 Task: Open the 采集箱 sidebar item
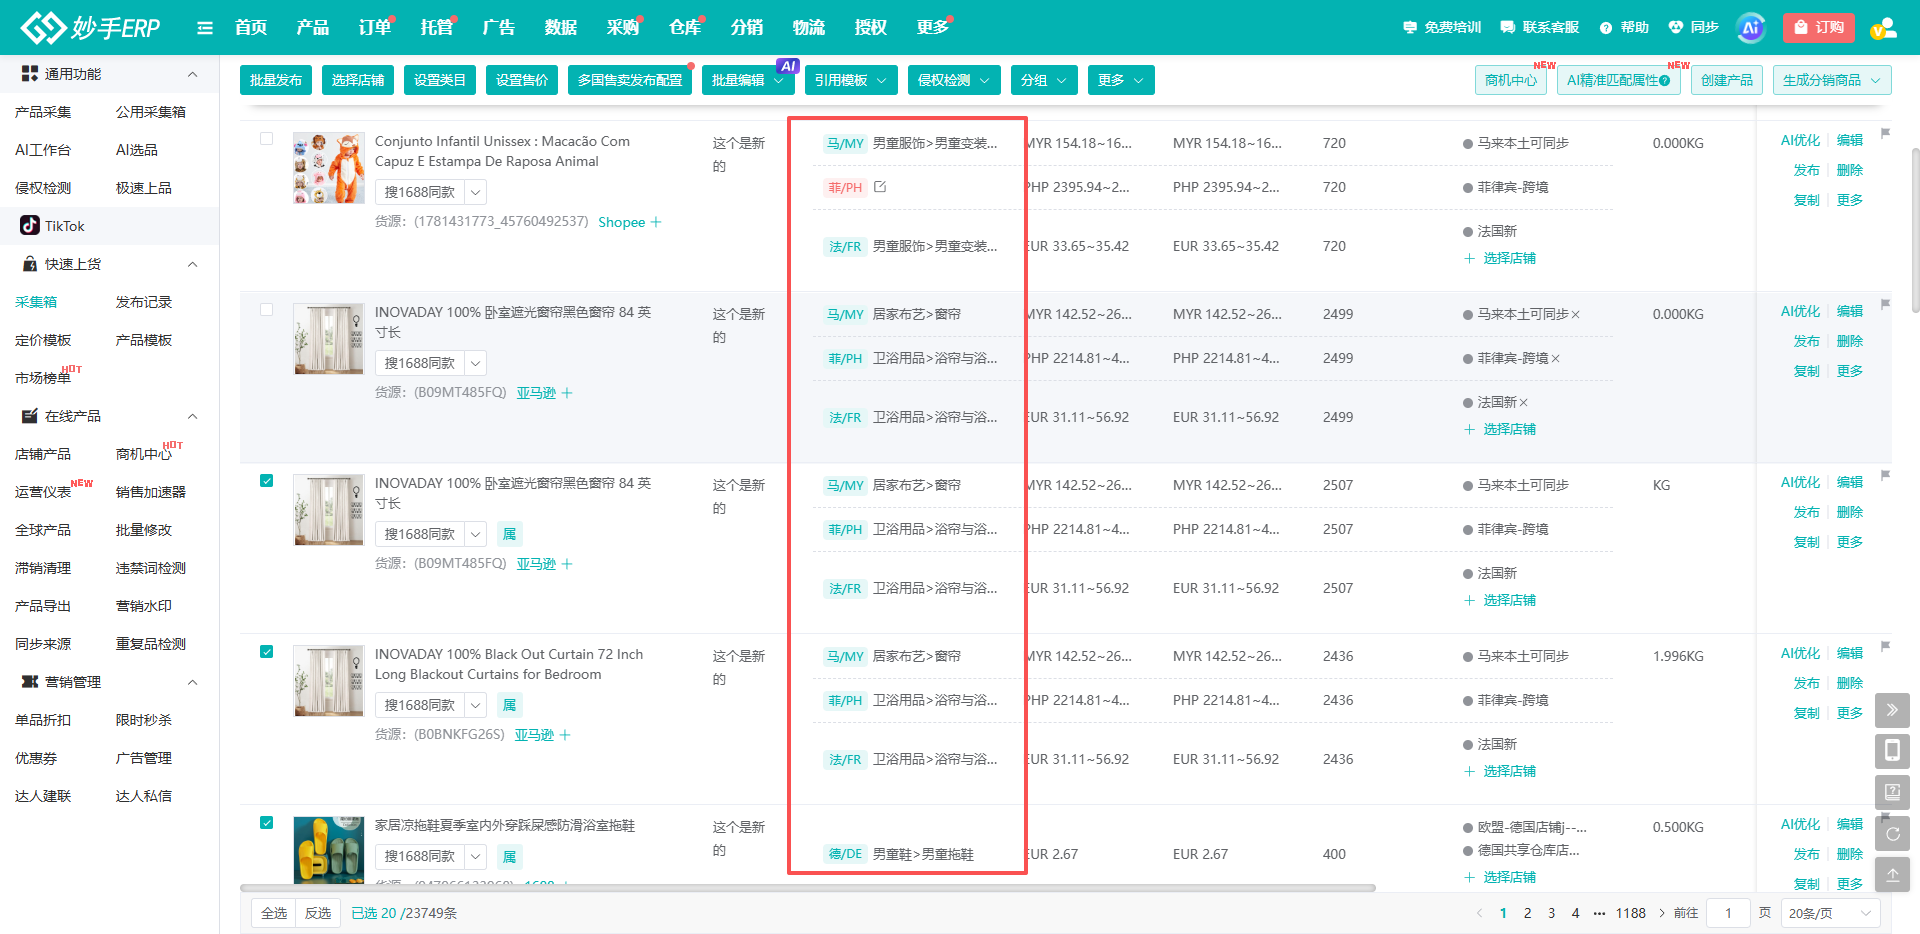(x=36, y=302)
